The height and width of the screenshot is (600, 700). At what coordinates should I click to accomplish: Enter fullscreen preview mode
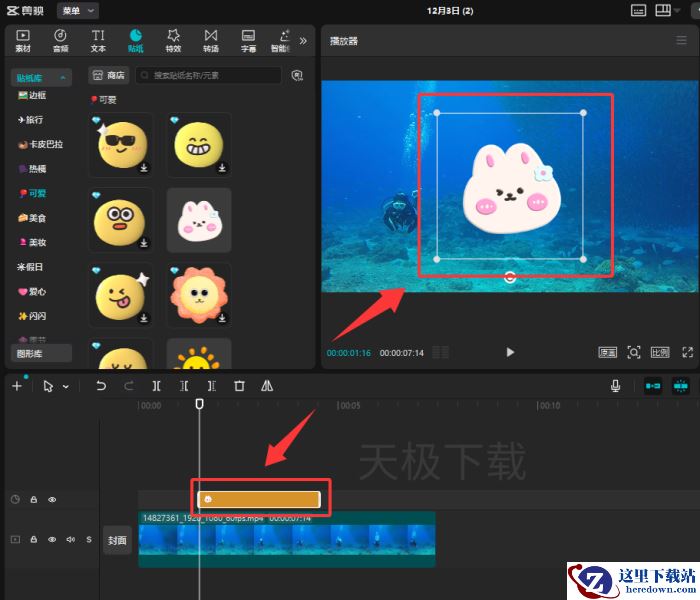click(688, 352)
